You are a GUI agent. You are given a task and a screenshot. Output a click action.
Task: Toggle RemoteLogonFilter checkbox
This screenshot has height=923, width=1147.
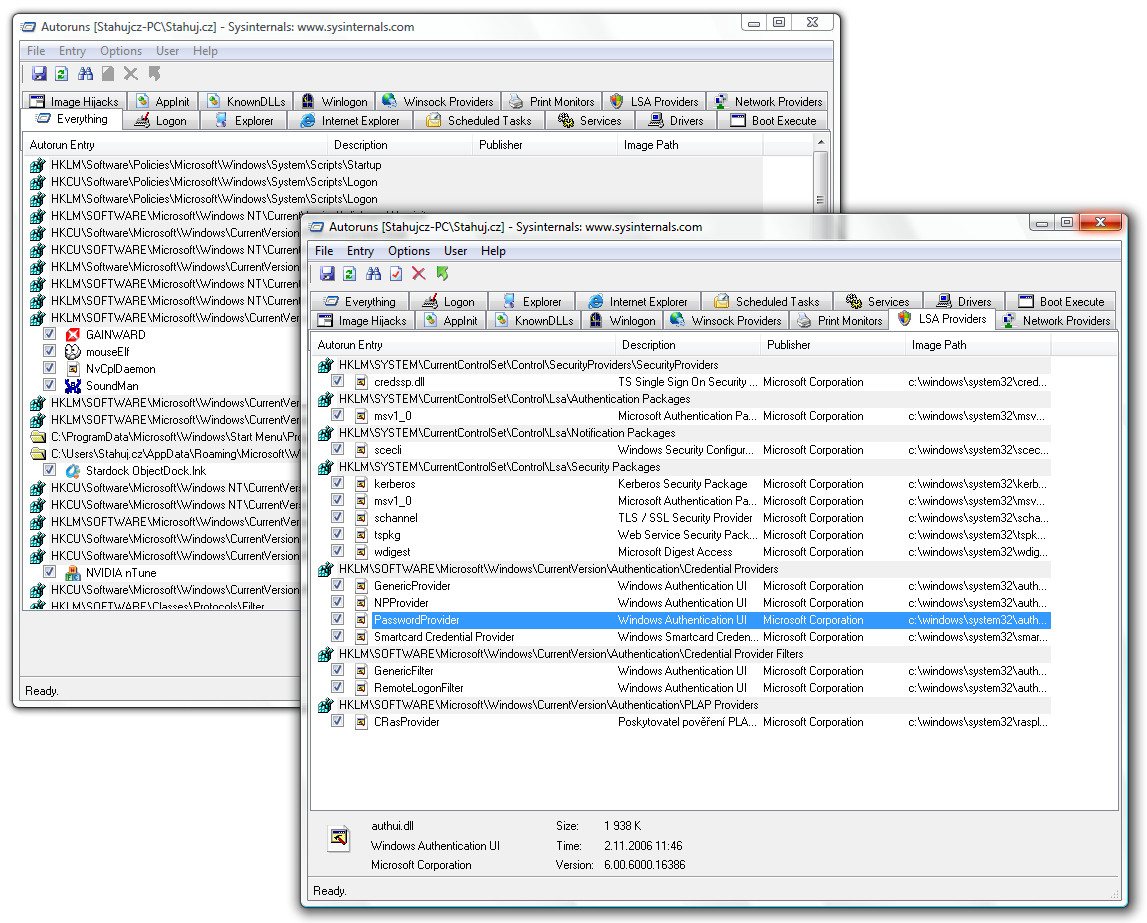pyautogui.click(x=337, y=687)
